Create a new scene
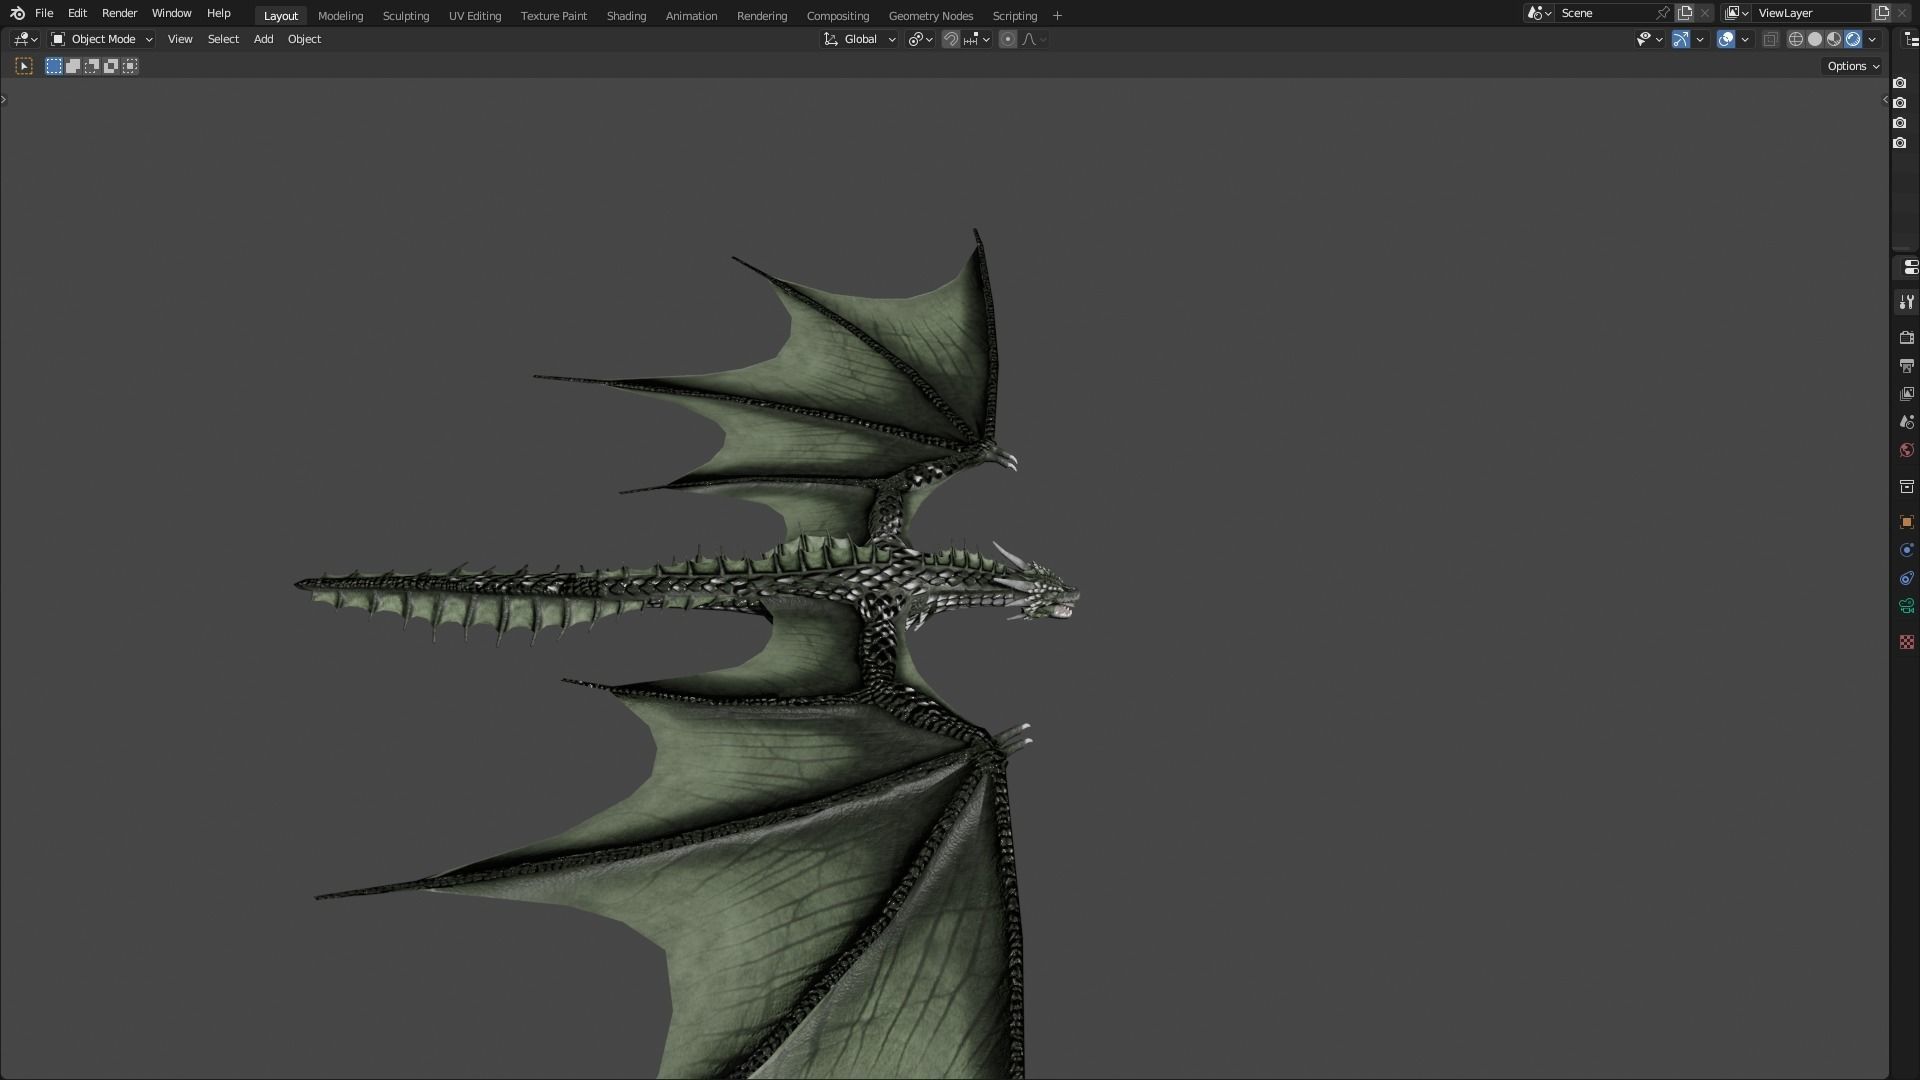The width and height of the screenshot is (1920, 1080). point(1685,13)
